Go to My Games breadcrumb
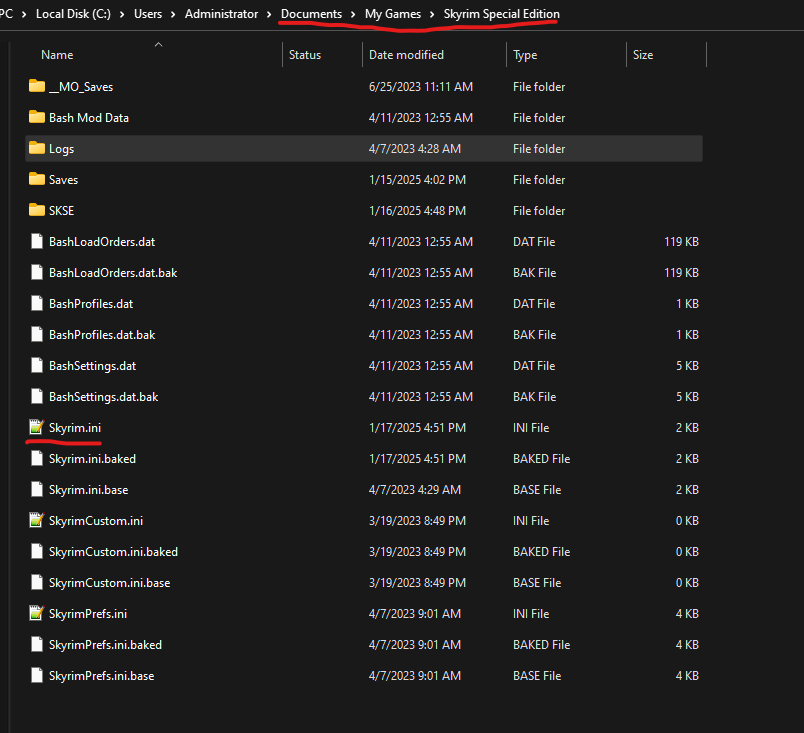804x733 pixels. (393, 14)
